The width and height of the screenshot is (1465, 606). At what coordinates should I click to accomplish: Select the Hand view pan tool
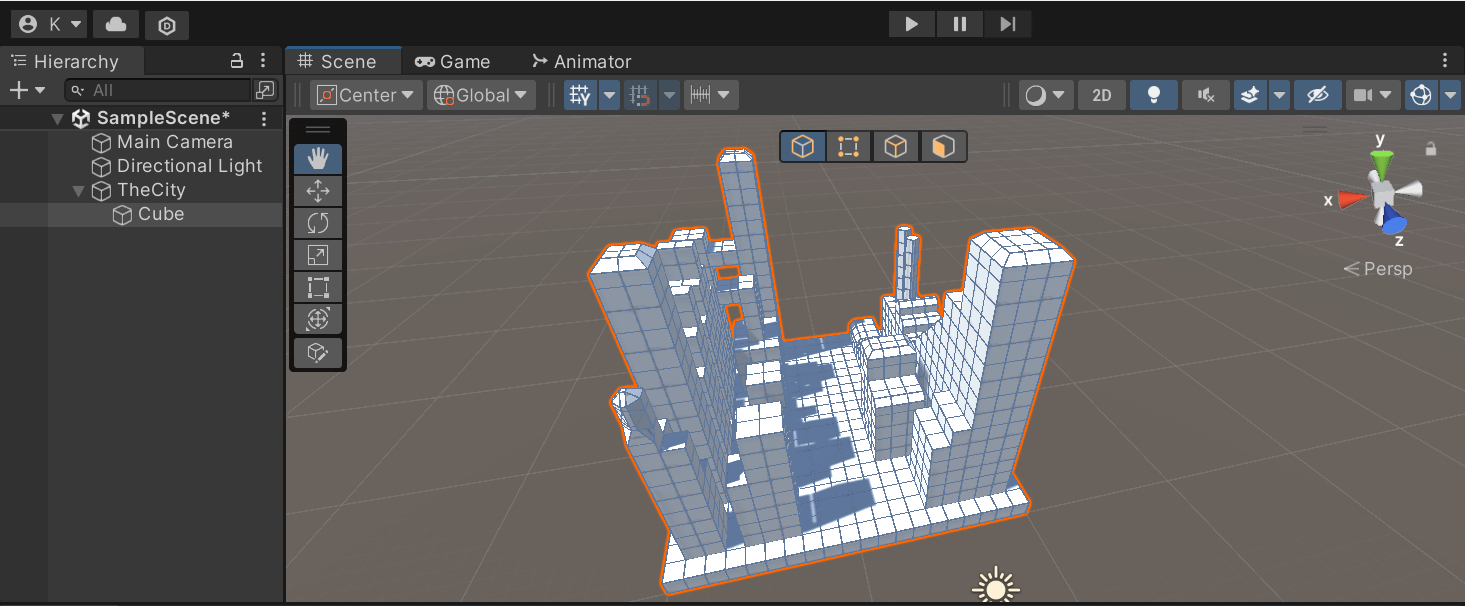coord(317,157)
